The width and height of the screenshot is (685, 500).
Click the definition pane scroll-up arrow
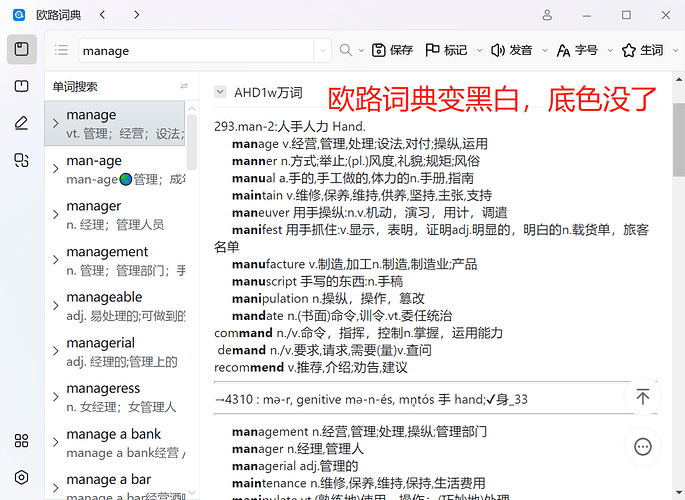pos(678,79)
